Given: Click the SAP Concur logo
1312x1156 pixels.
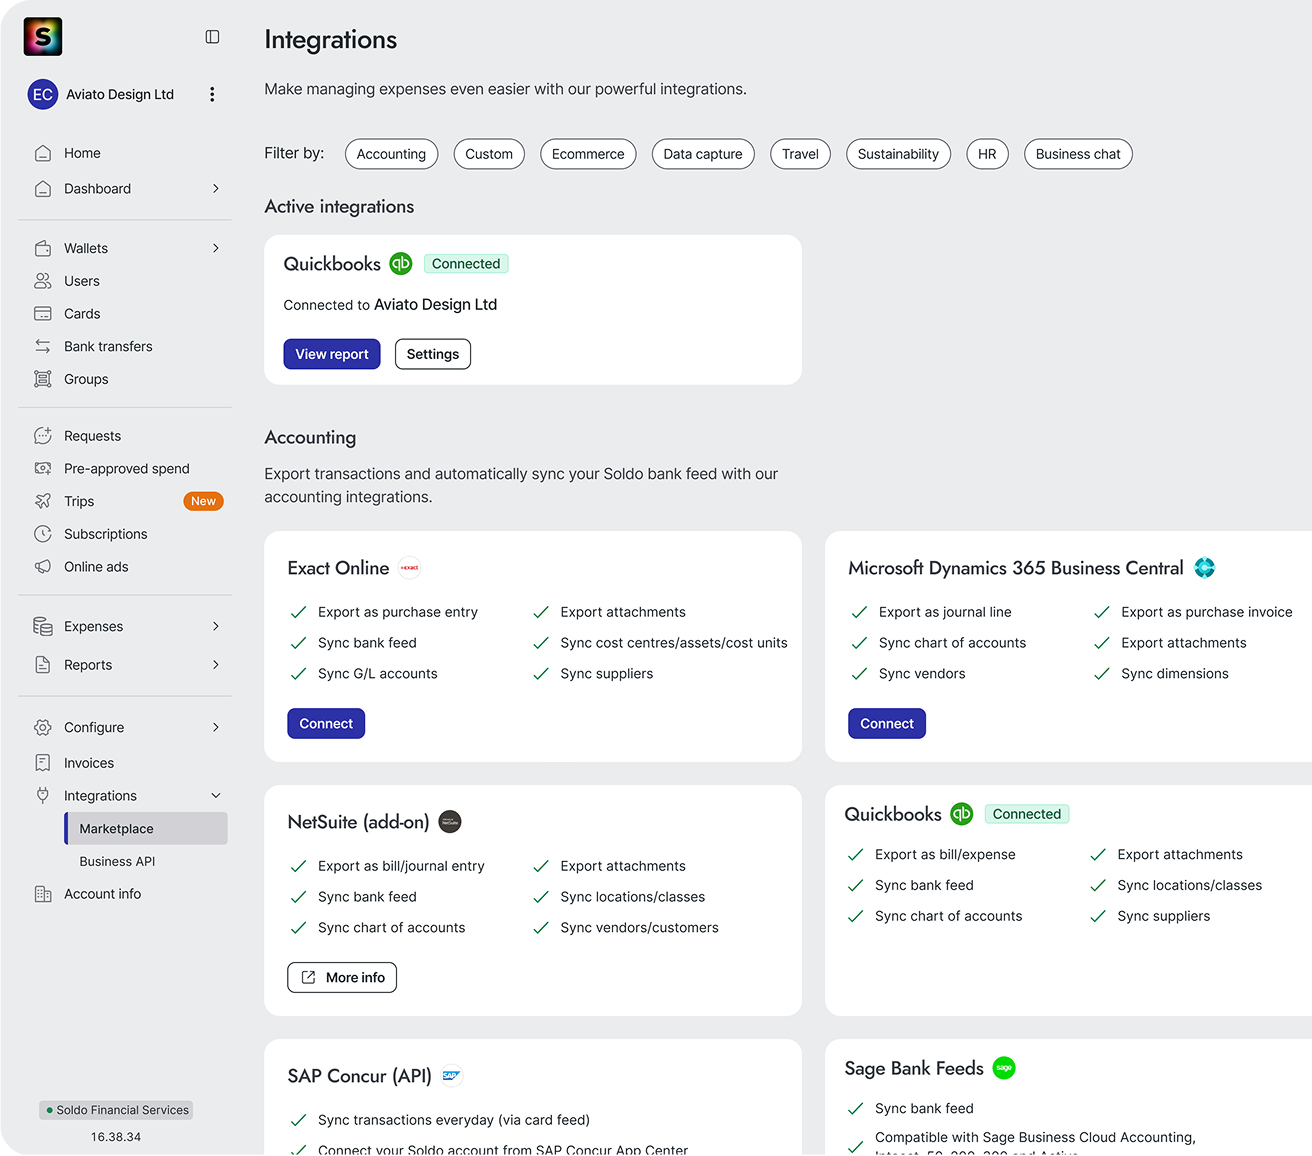Looking at the screenshot, I should pos(452,1075).
